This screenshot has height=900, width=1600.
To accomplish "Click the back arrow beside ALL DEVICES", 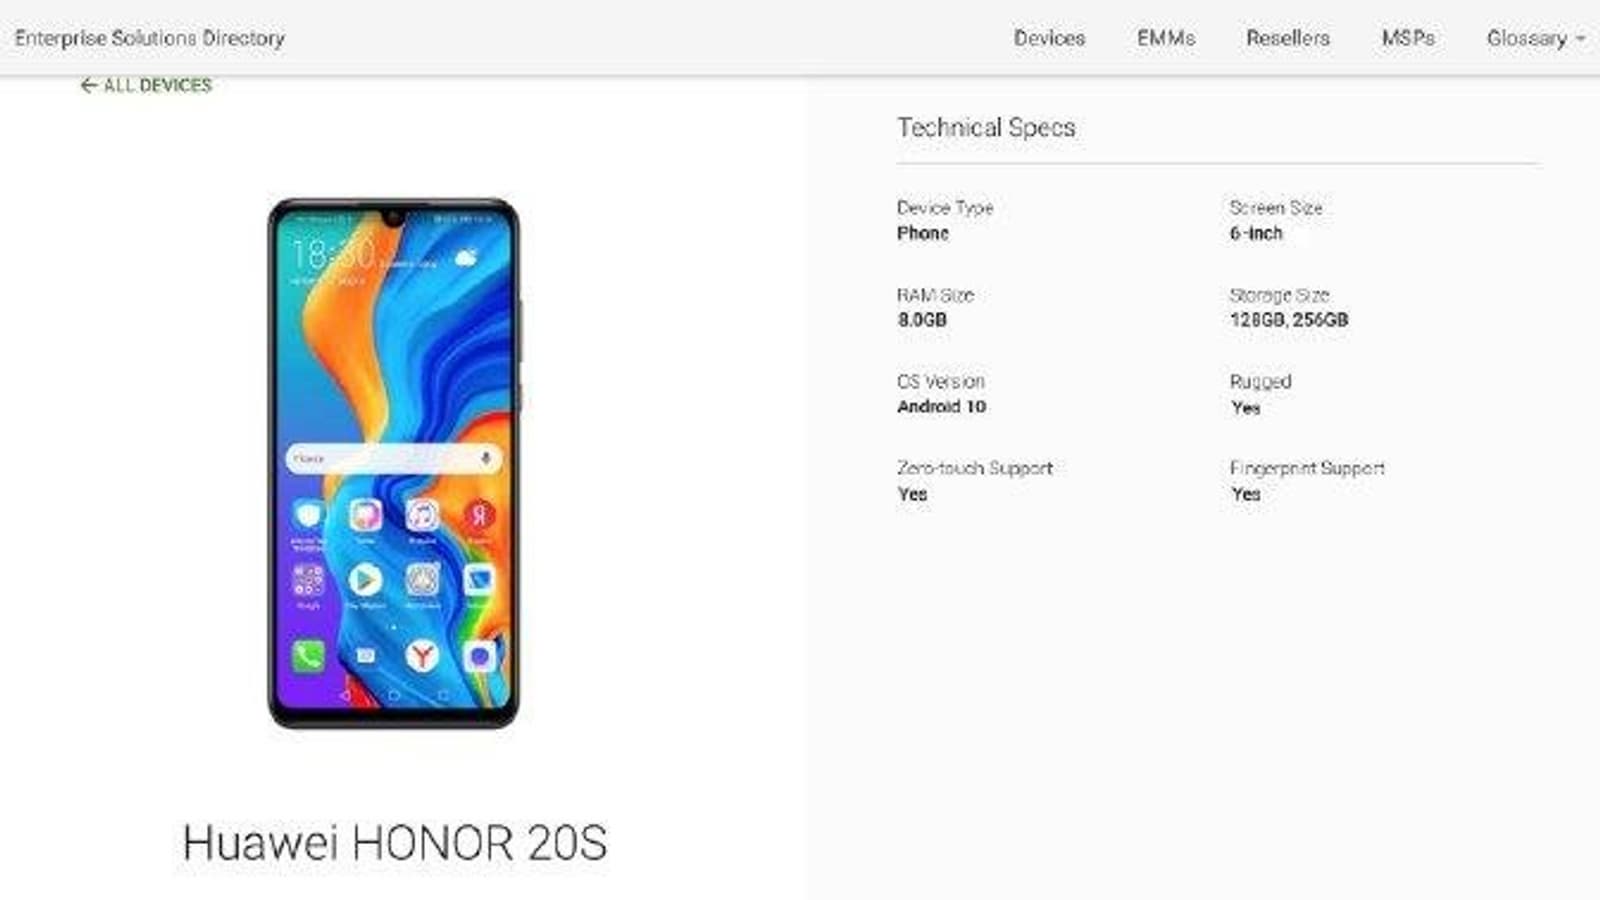I will (x=88, y=86).
